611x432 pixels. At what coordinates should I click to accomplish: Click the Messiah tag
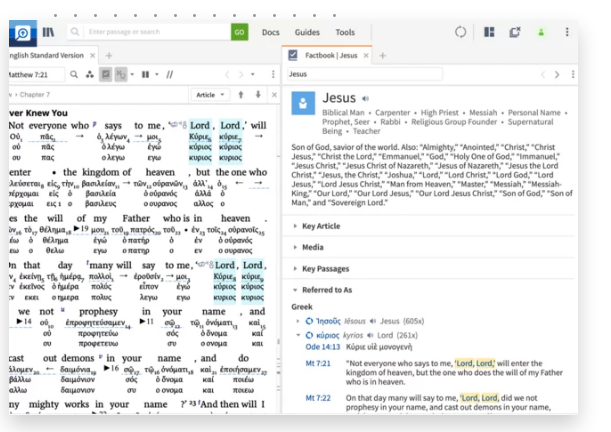(x=483, y=113)
